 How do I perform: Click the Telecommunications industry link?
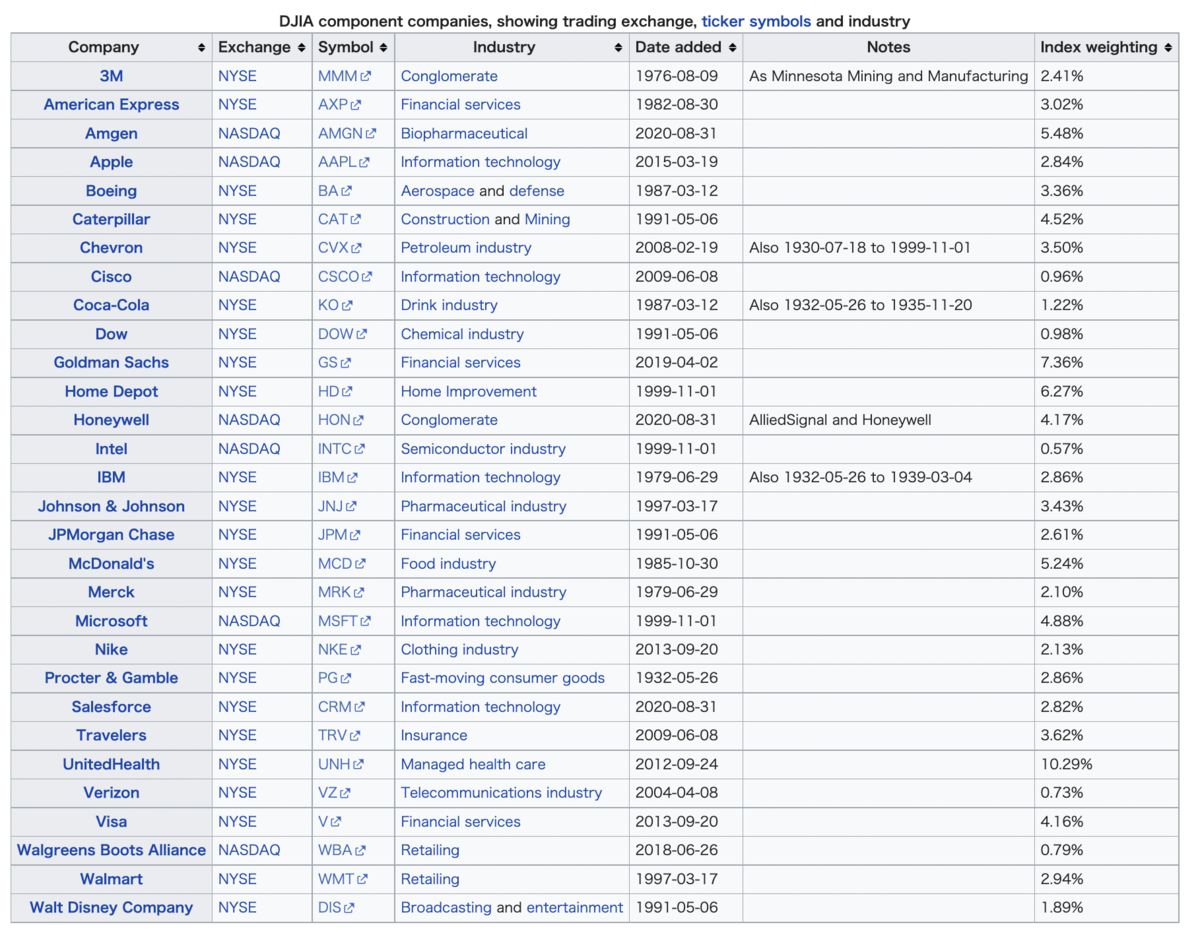pos(502,793)
